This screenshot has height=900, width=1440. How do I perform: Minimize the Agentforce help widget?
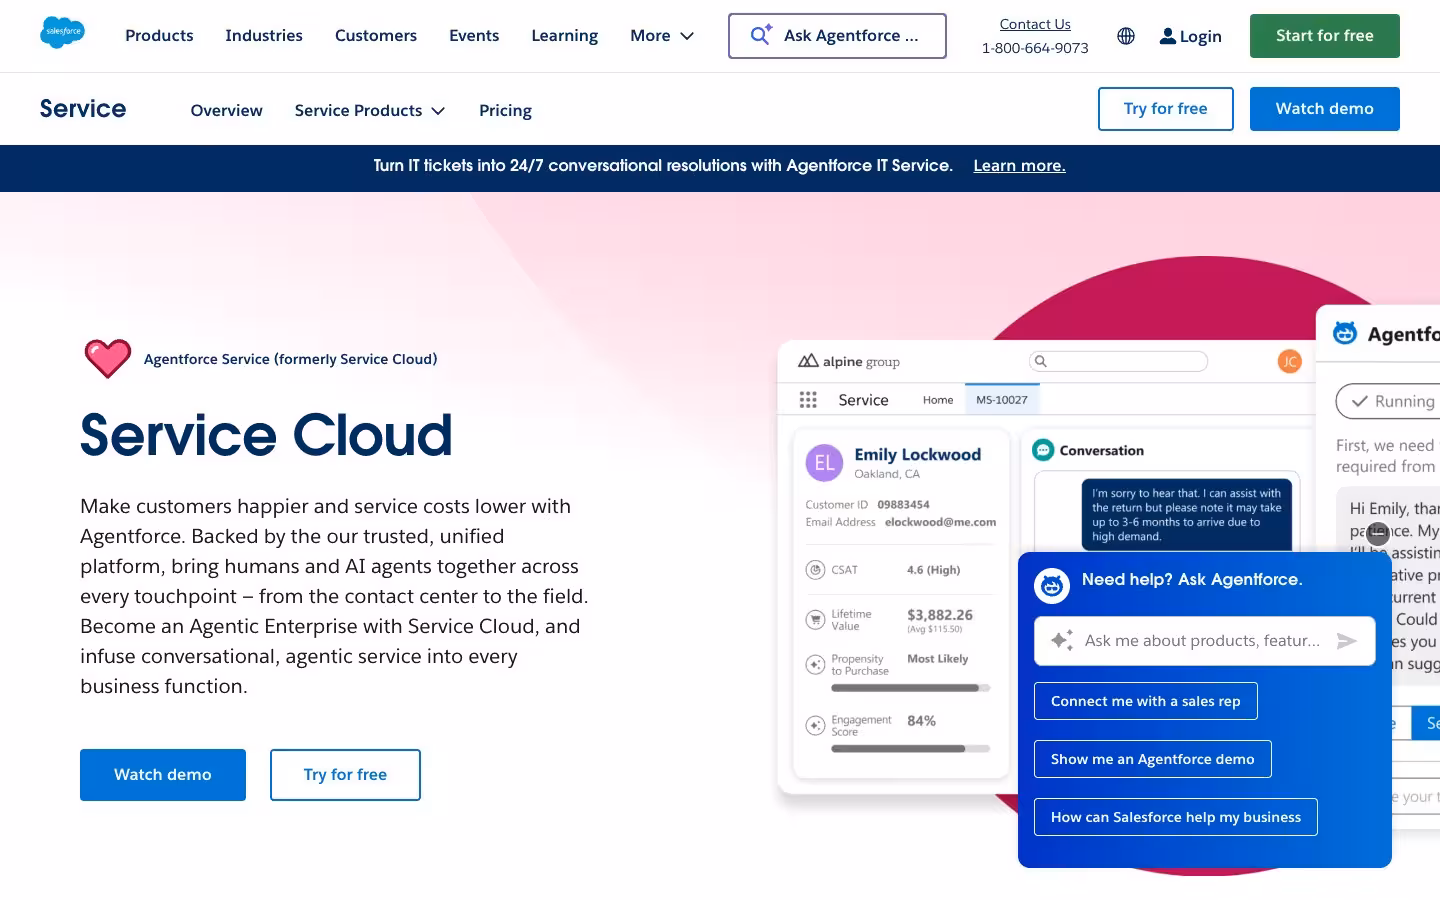1378,533
